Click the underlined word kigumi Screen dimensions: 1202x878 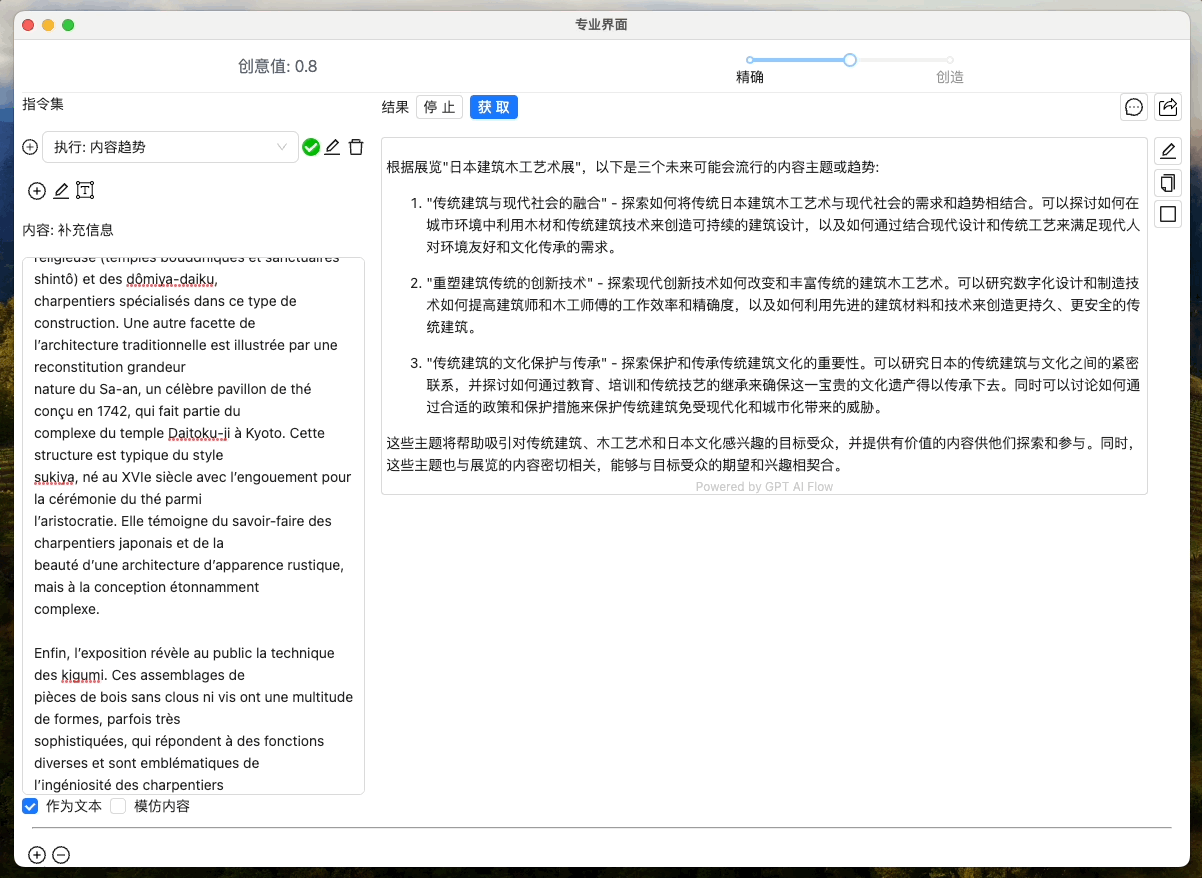tap(83, 675)
